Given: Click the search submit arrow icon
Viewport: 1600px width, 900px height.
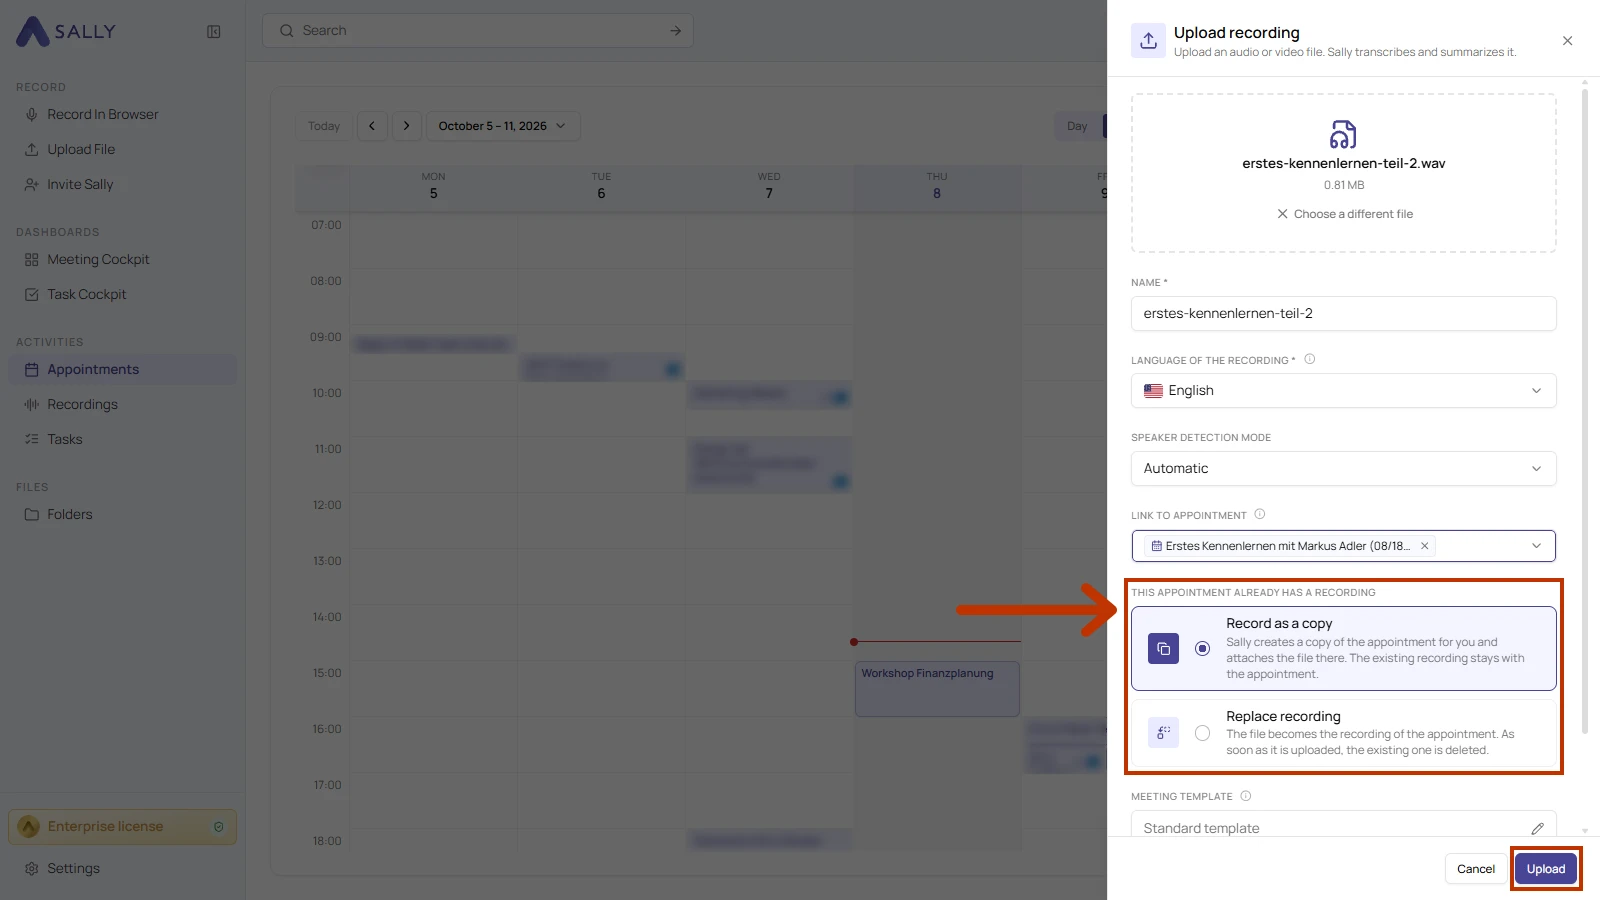Looking at the screenshot, I should tap(676, 31).
